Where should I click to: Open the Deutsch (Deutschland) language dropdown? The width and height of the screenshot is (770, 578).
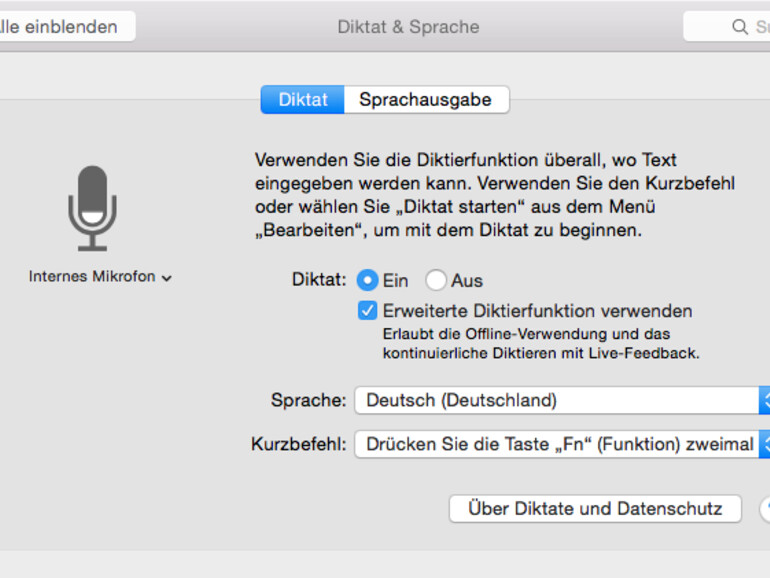tap(555, 400)
